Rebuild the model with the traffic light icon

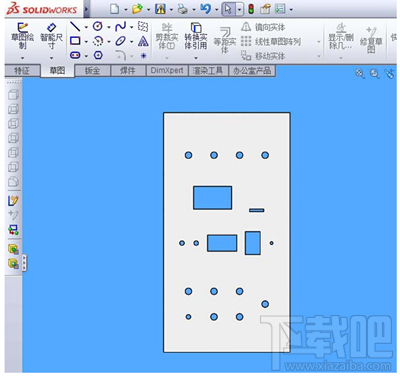tap(251, 9)
